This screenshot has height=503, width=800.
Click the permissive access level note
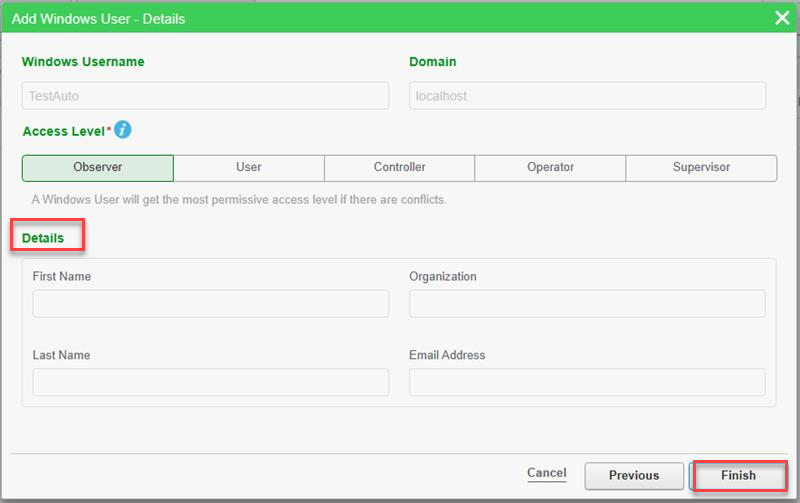point(239,199)
